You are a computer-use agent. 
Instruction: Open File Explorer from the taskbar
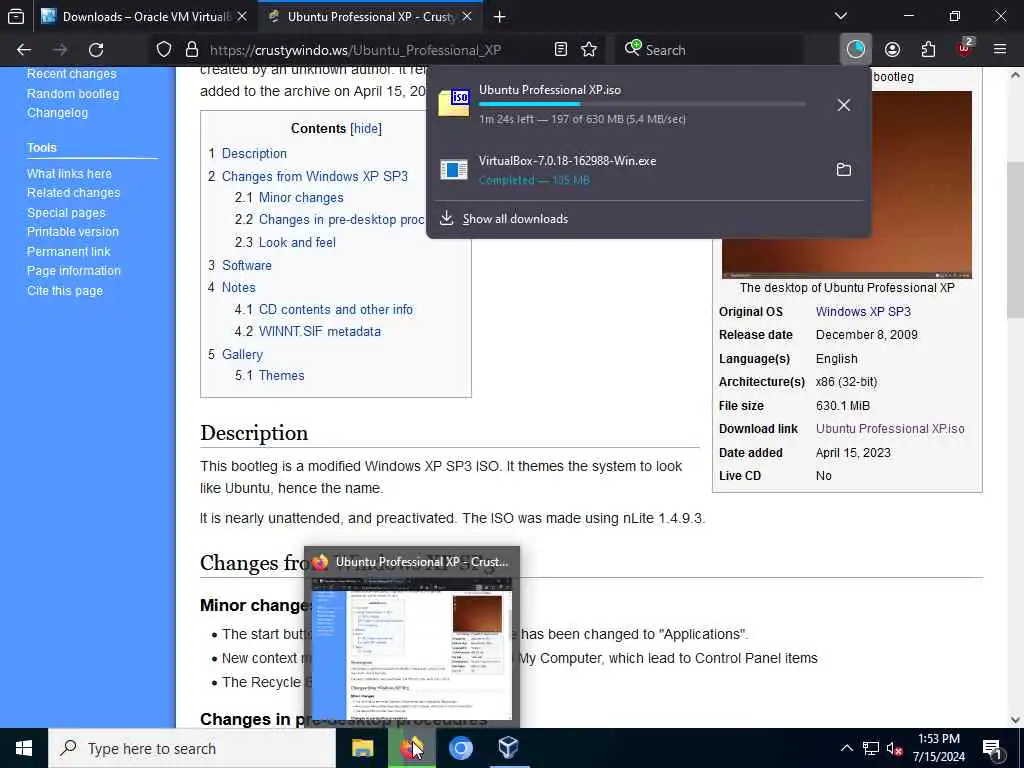(x=362, y=748)
